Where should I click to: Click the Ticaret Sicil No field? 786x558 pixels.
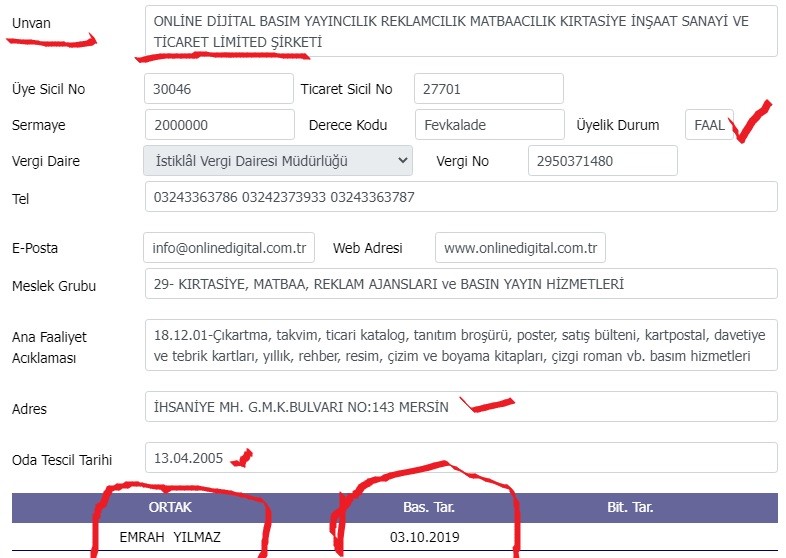coord(489,89)
